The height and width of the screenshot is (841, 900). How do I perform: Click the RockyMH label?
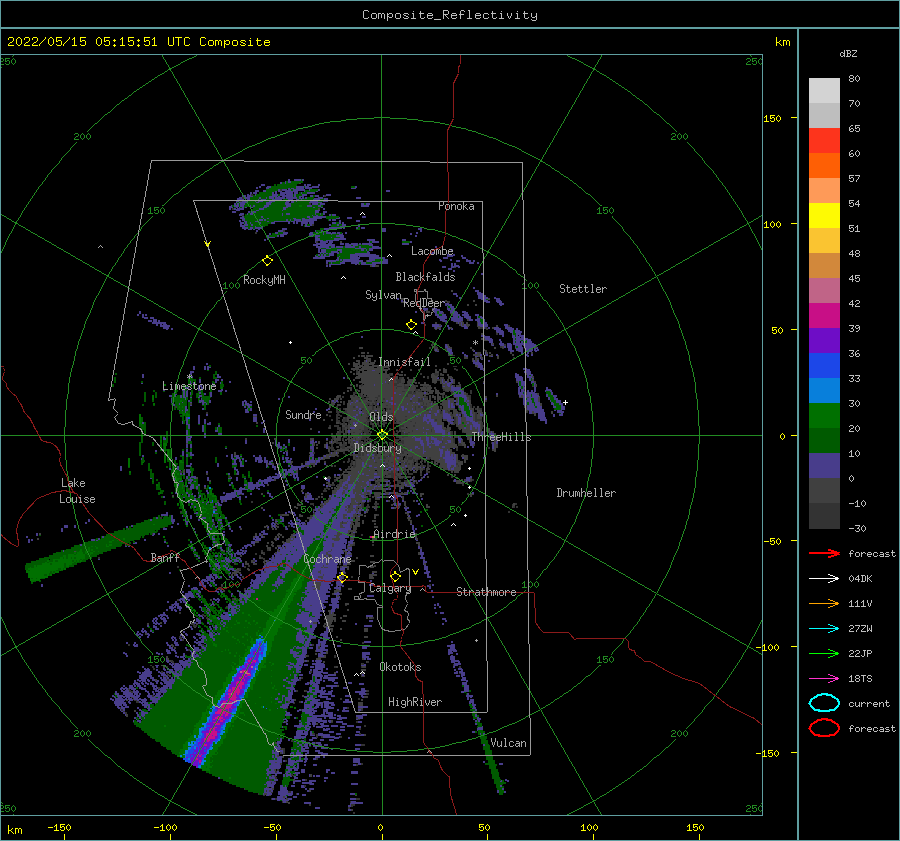click(264, 280)
